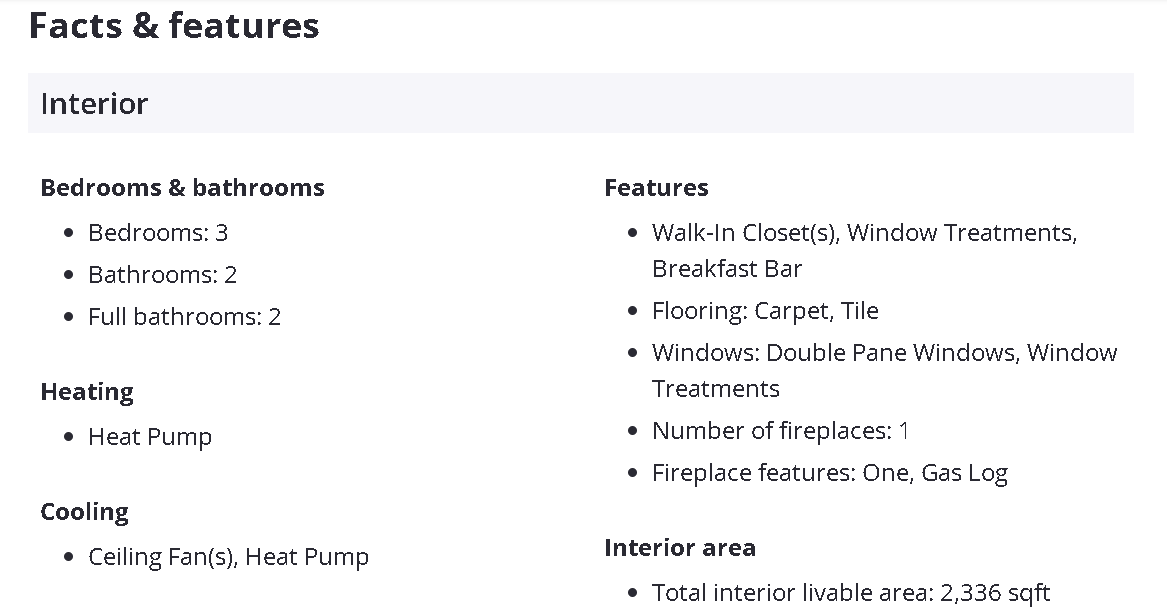Click the Breakfast Bar text

point(727,269)
